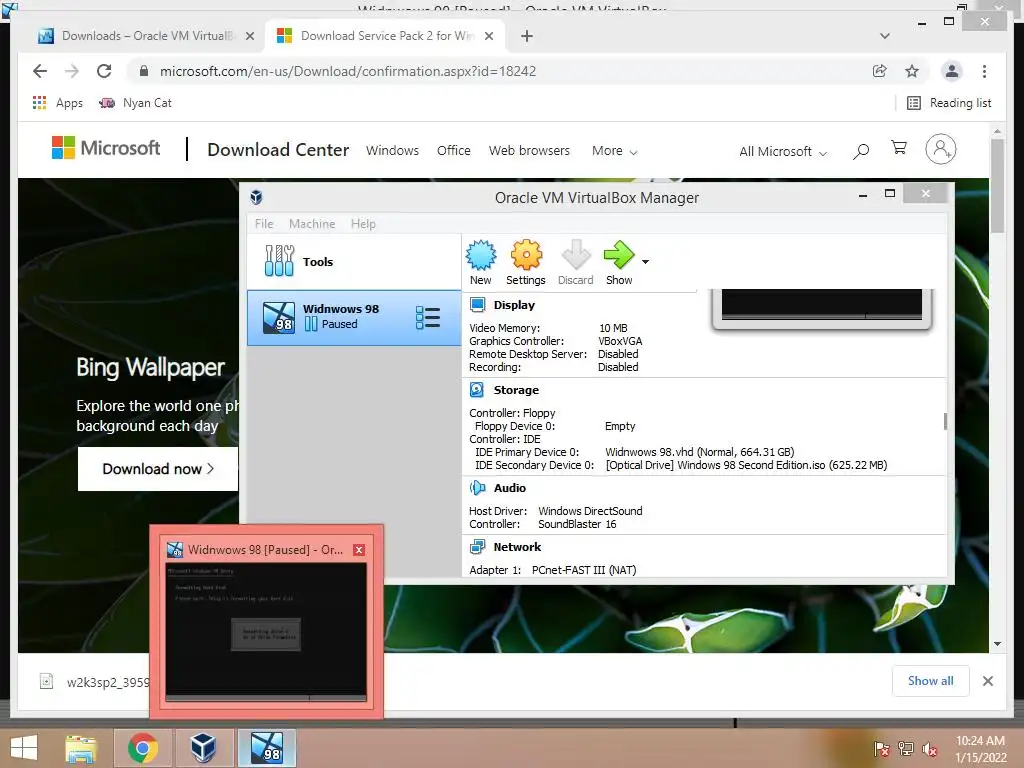Image resolution: width=1024 pixels, height=768 pixels.
Task: Click the New machine icon in VirtualBox
Action: [481, 255]
